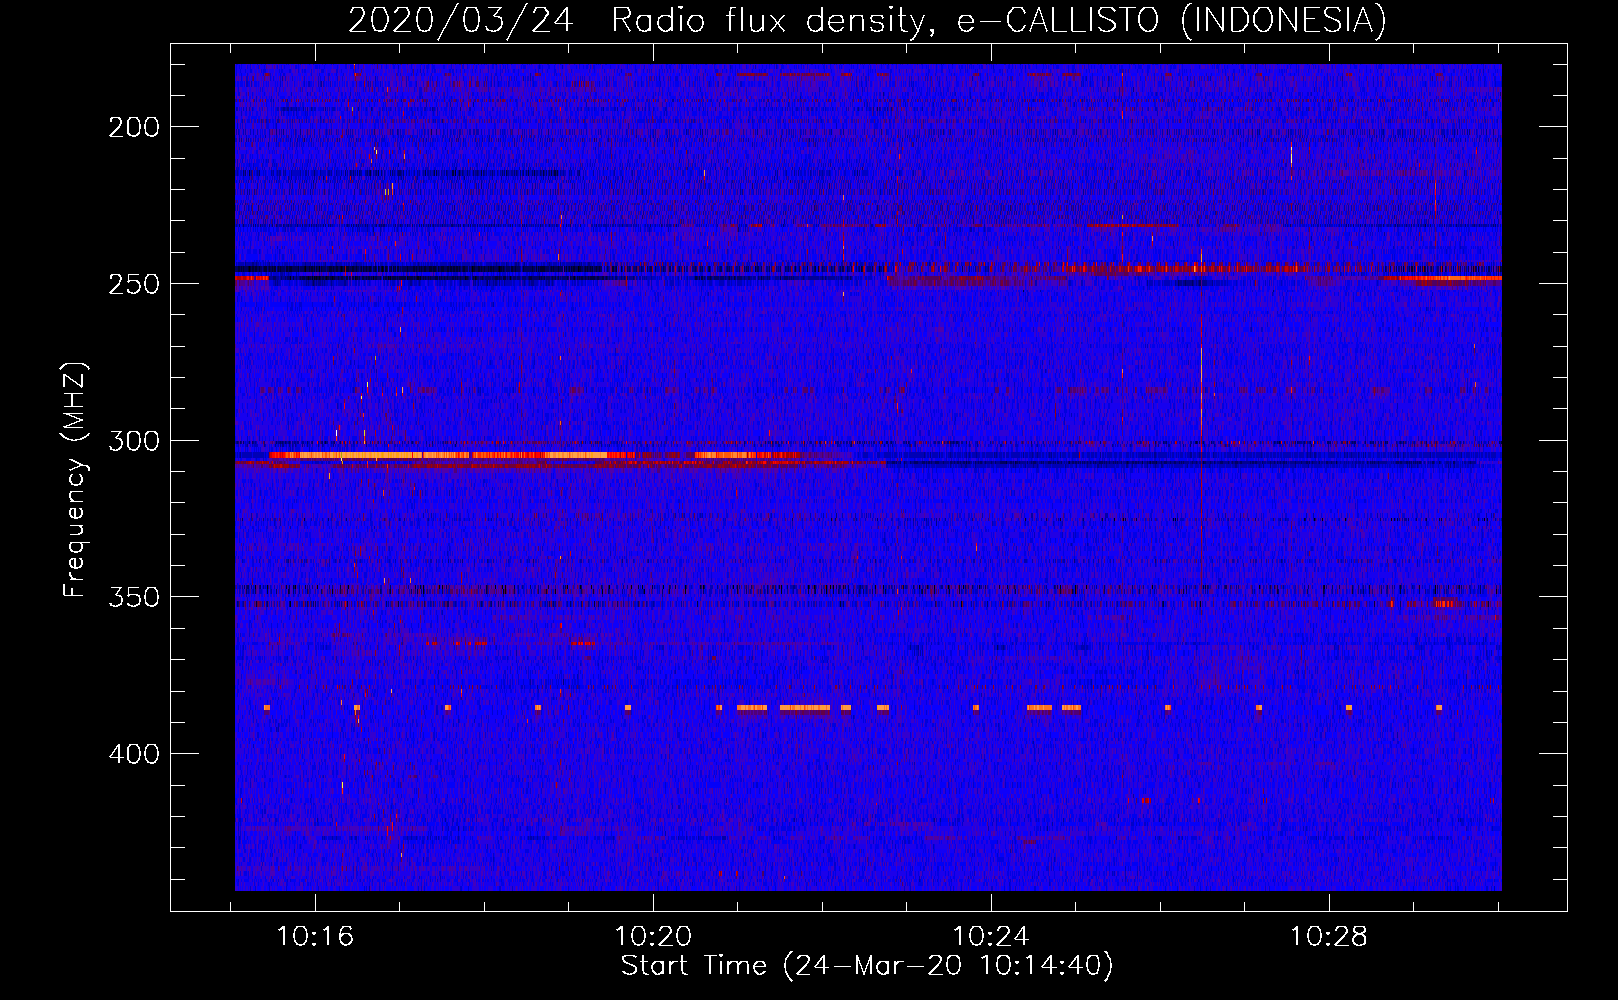Click the "Frequency (MHZ)" axis label
This screenshot has height=1000, width=1618.
[75, 479]
